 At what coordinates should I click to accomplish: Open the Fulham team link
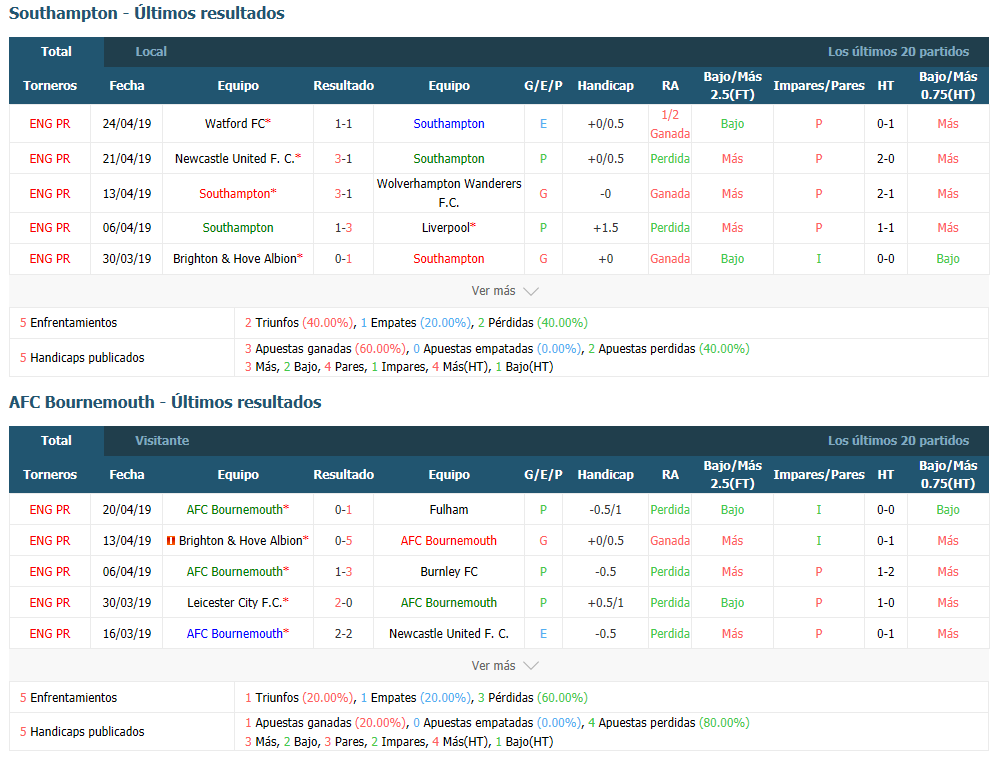(449, 510)
